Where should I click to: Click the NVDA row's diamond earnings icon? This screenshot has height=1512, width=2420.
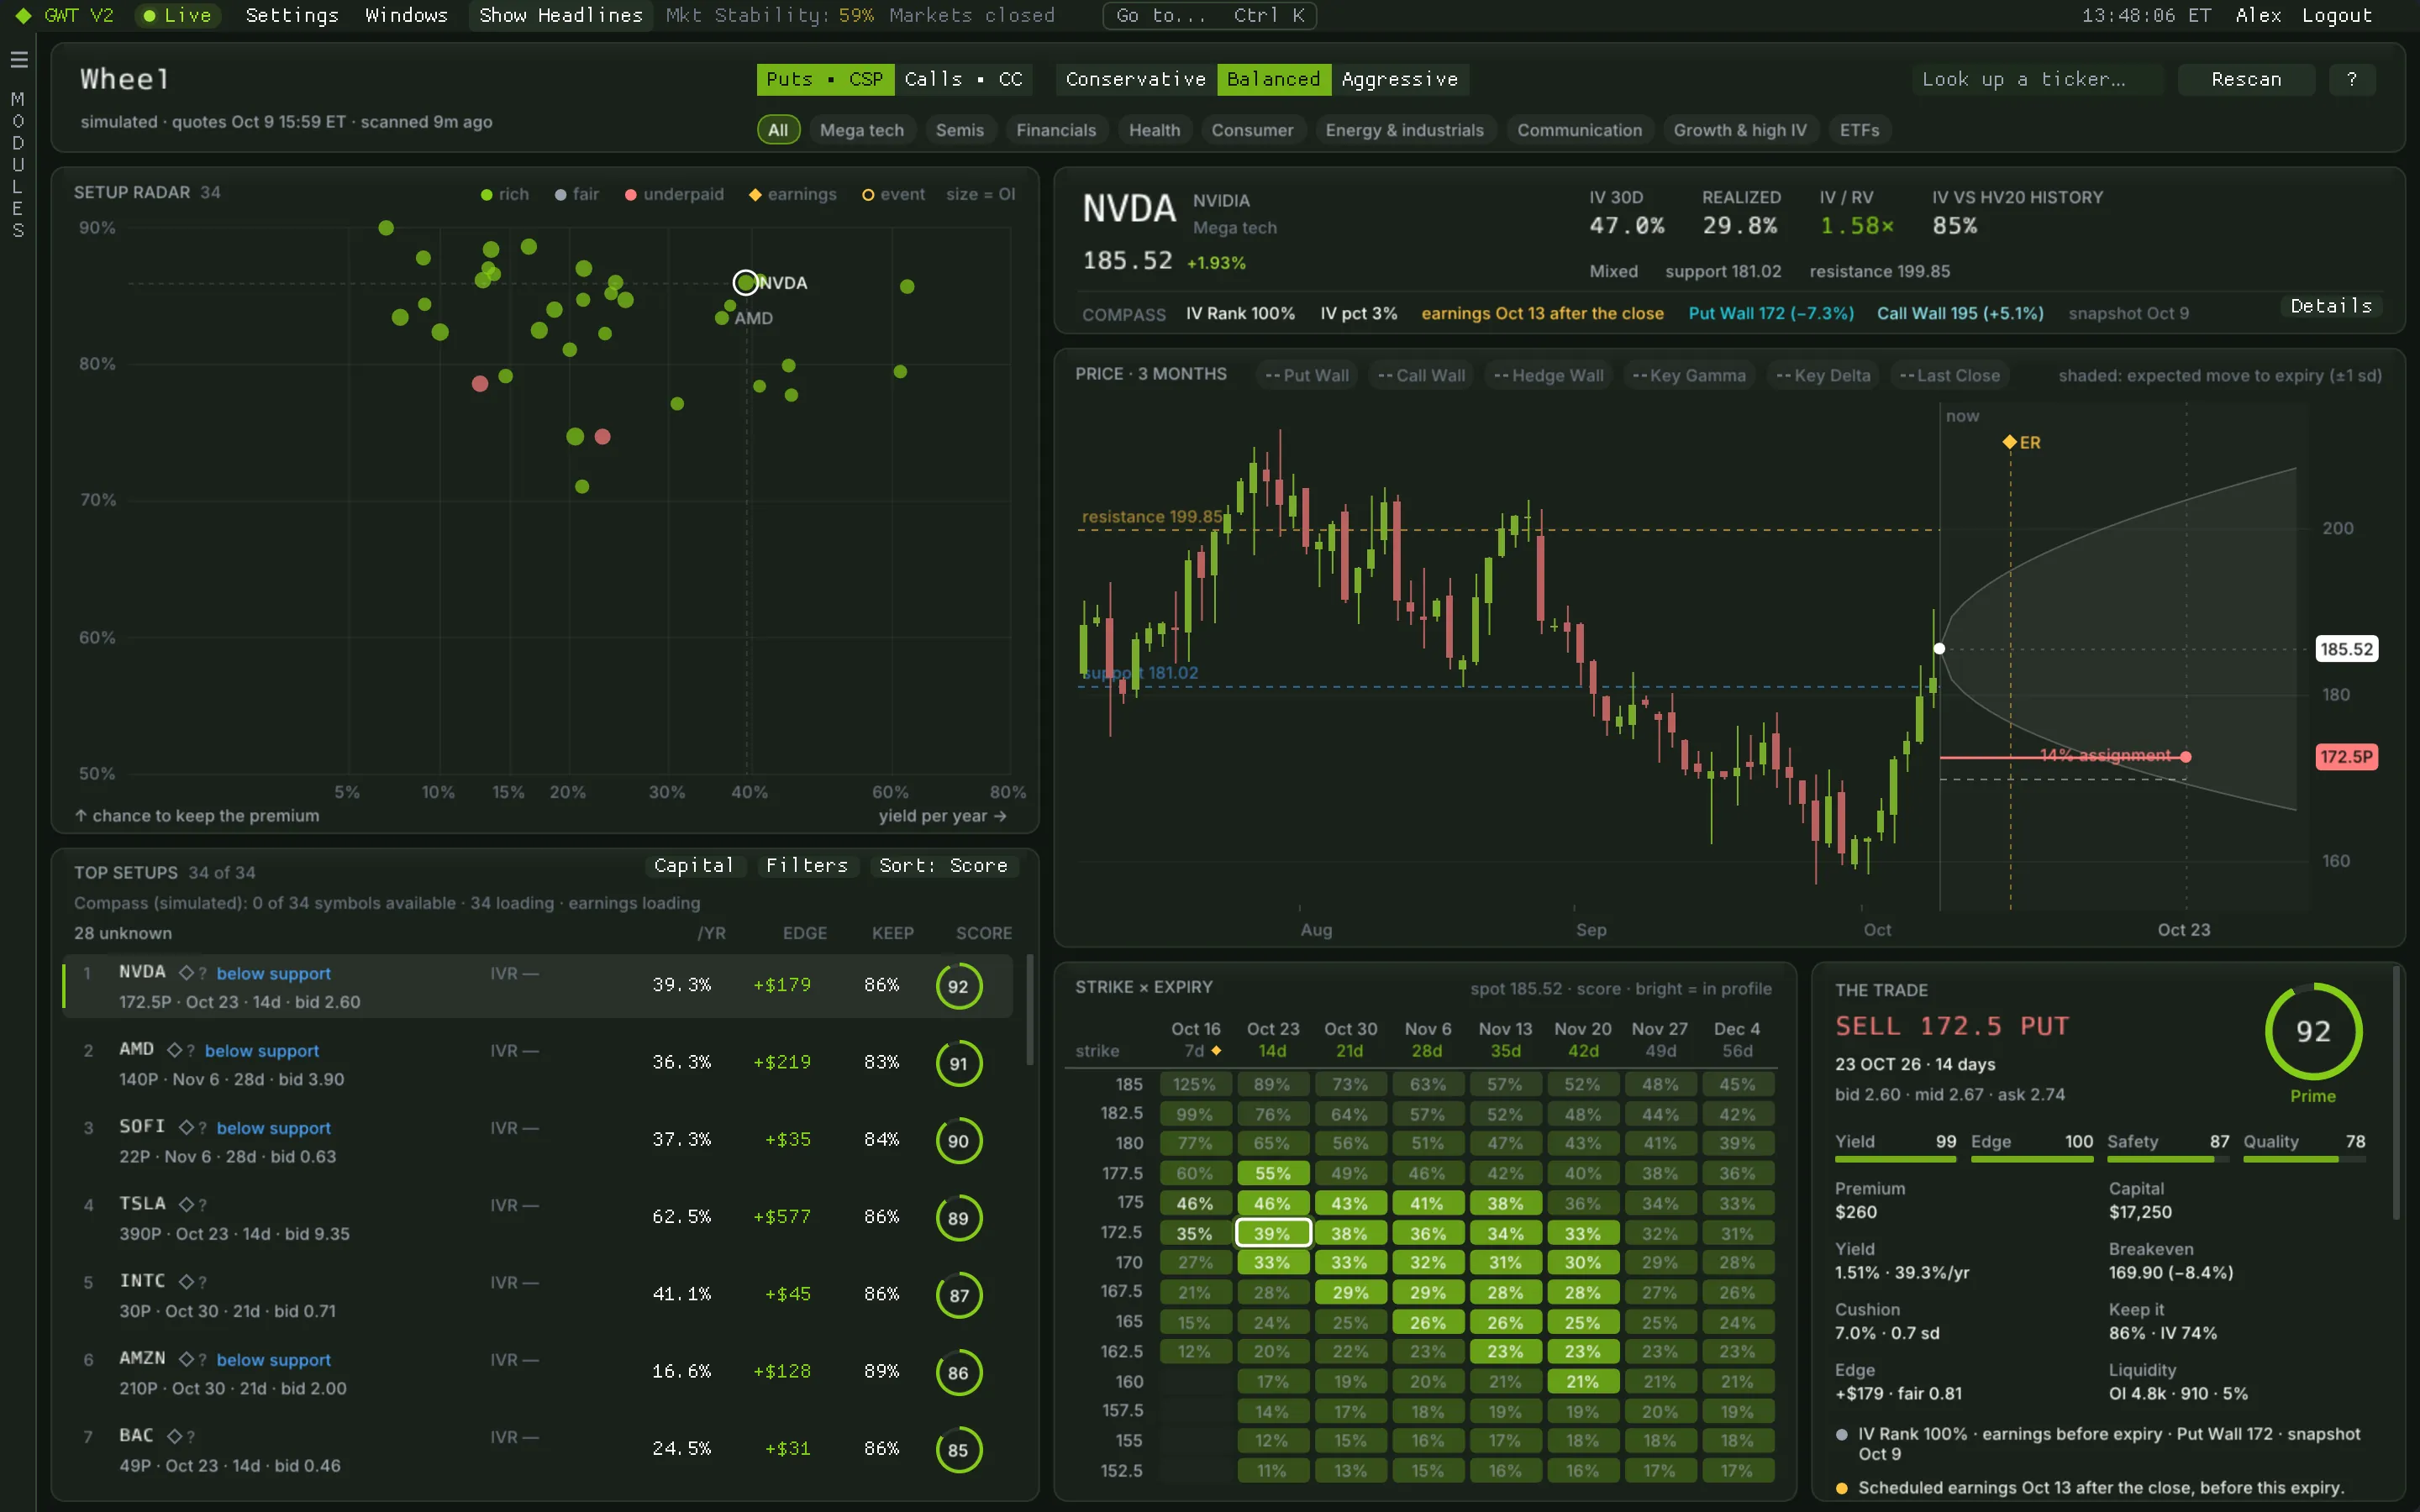pyautogui.click(x=186, y=972)
